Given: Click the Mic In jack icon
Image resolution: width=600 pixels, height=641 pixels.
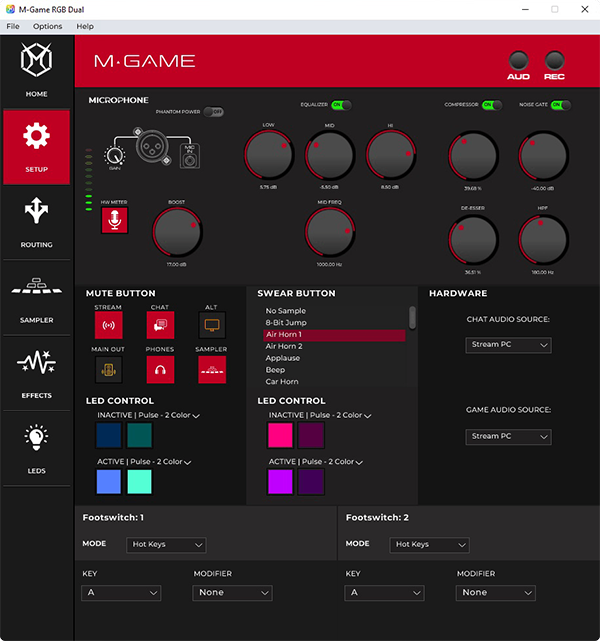Looking at the screenshot, I should [190, 156].
